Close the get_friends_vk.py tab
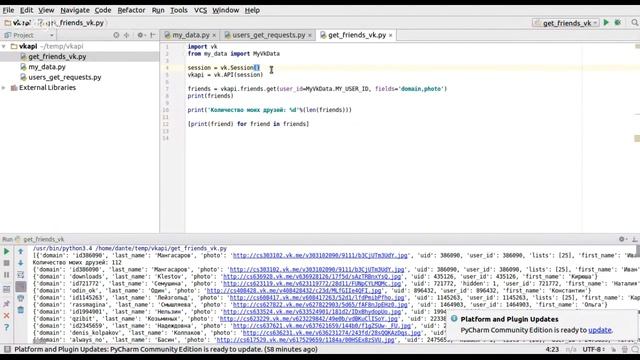This screenshot has width=640, height=360. pyautogui.click(x=391, y=36)
